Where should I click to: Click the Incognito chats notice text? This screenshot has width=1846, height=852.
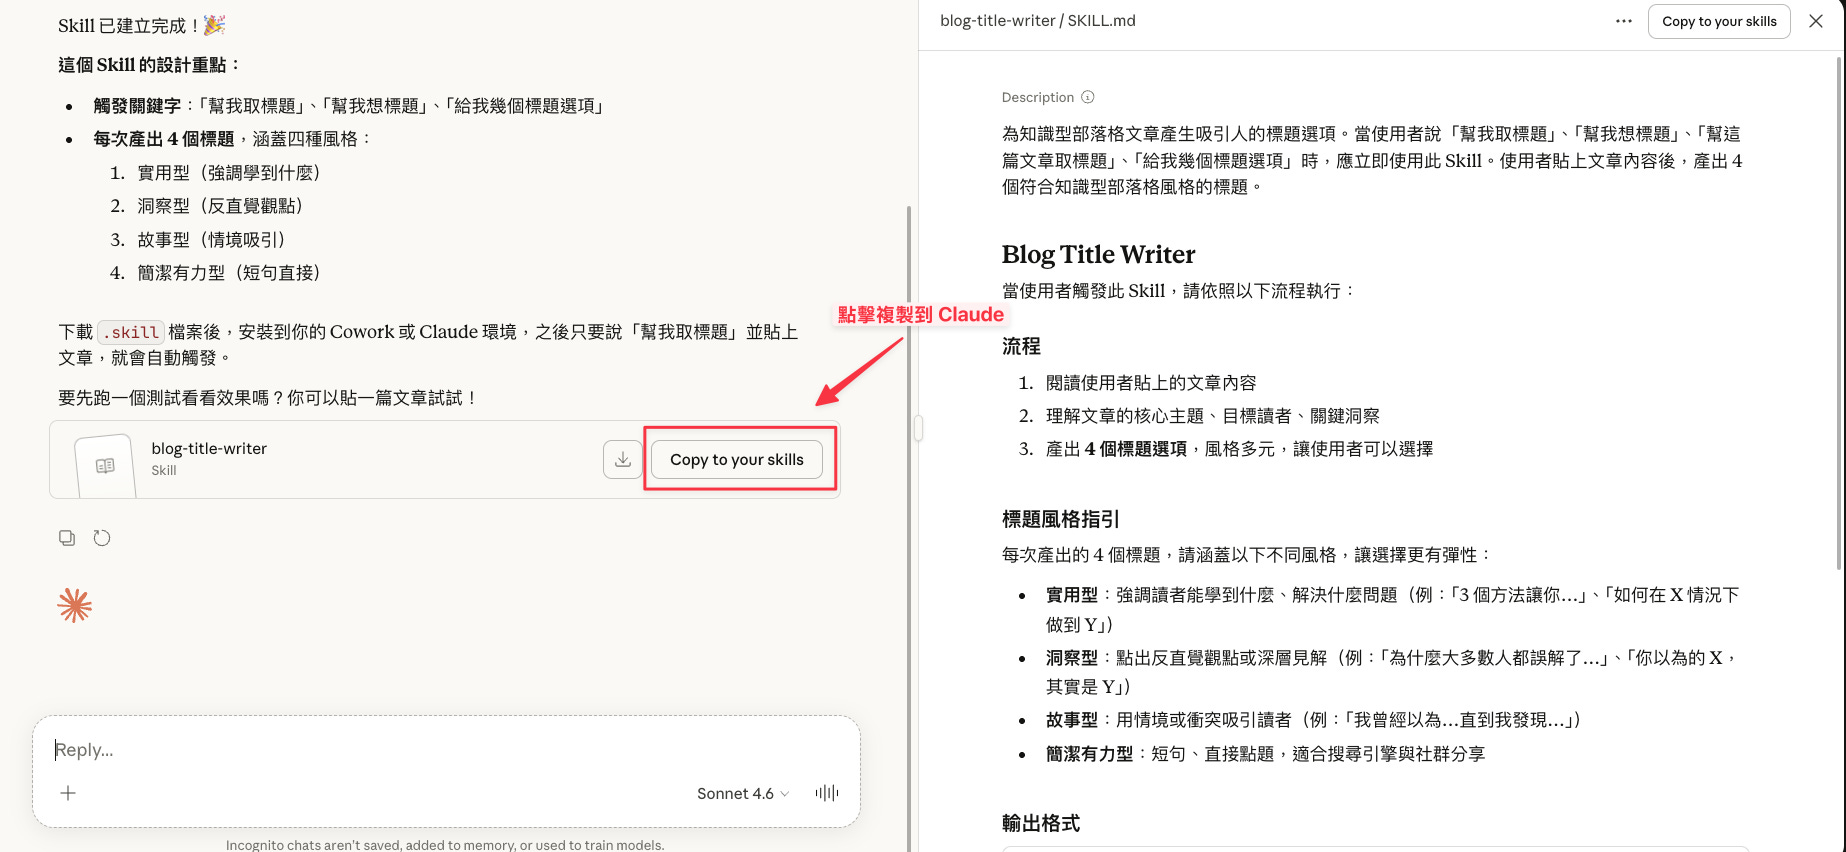click(x=445, y=845)
